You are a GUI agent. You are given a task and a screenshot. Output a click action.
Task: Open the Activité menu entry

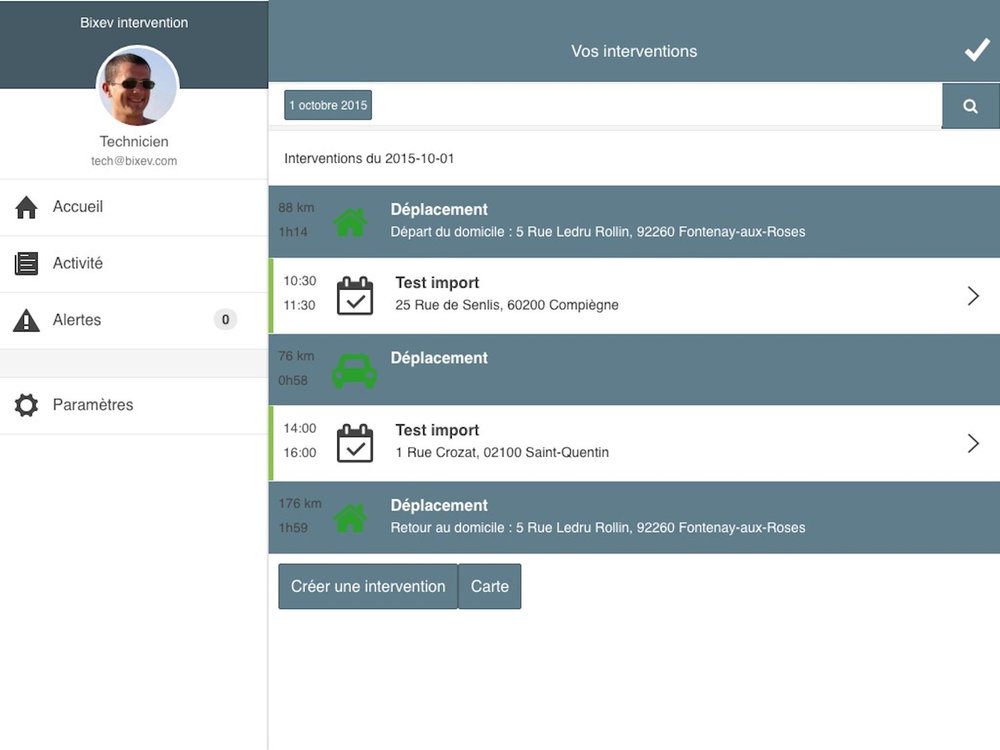[77, 262]
